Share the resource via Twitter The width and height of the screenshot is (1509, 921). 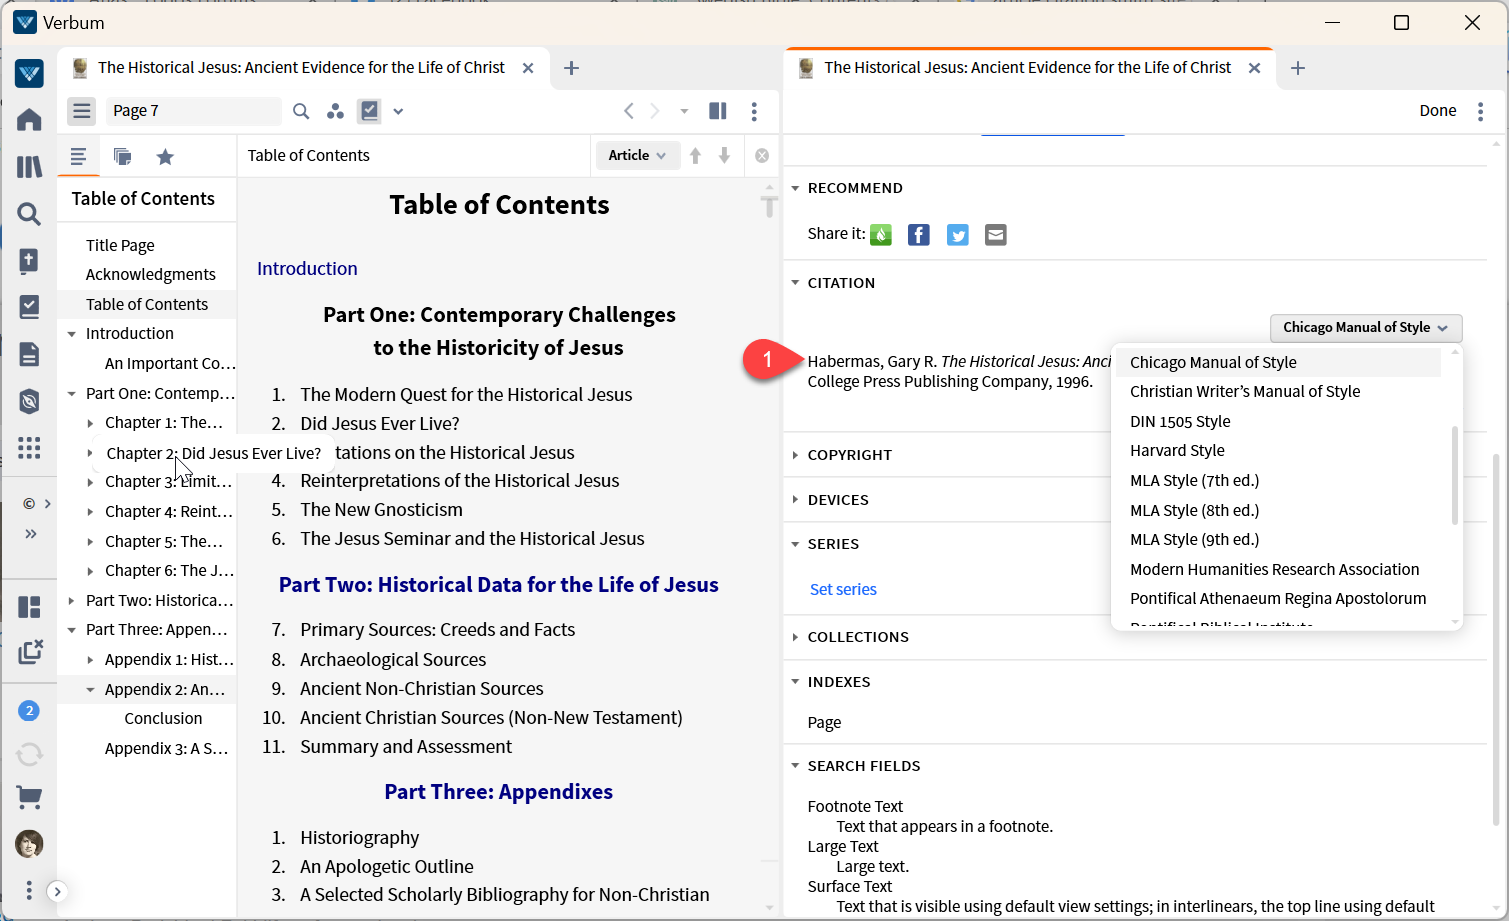[957, 234]
